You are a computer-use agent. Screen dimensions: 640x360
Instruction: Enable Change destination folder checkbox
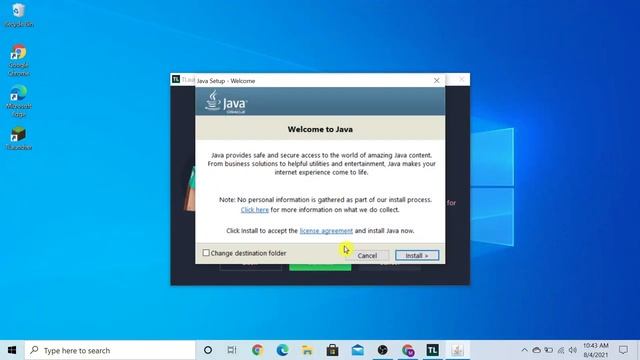point(206,253)
